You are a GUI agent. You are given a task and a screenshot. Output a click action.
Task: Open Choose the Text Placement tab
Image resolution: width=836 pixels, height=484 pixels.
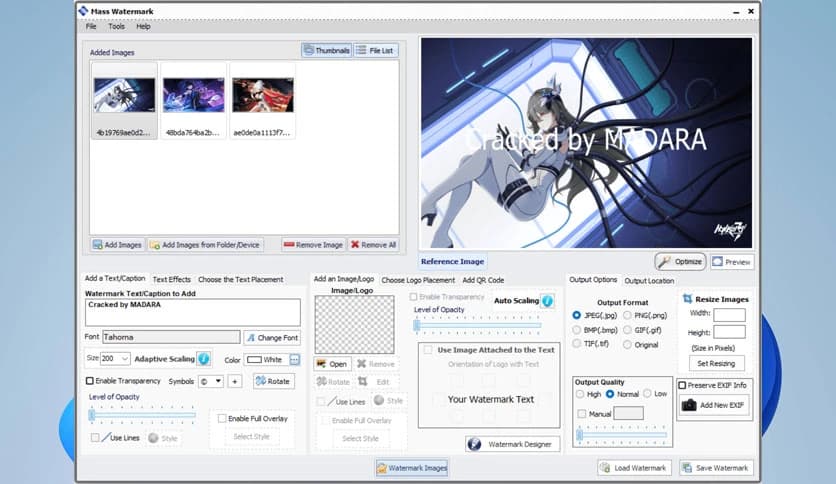point(240,279)
